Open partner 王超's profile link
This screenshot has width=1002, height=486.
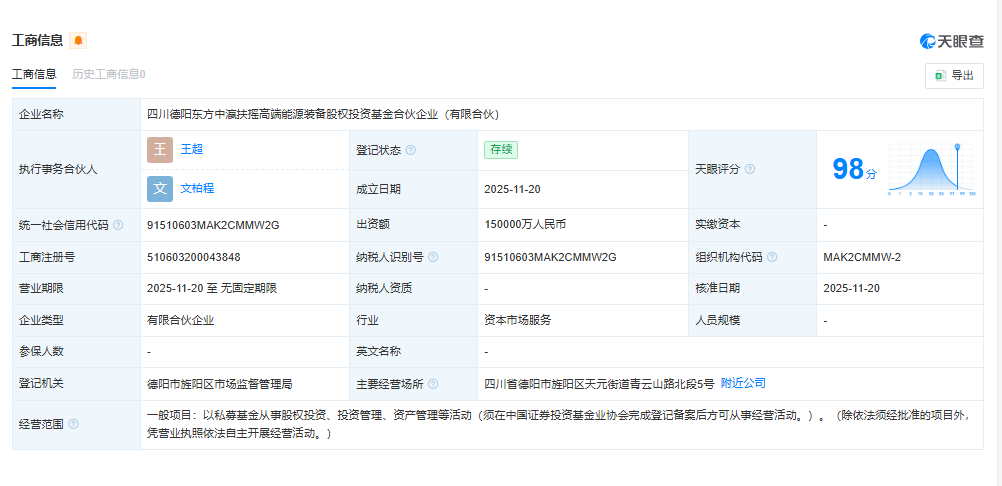(192, 149)
